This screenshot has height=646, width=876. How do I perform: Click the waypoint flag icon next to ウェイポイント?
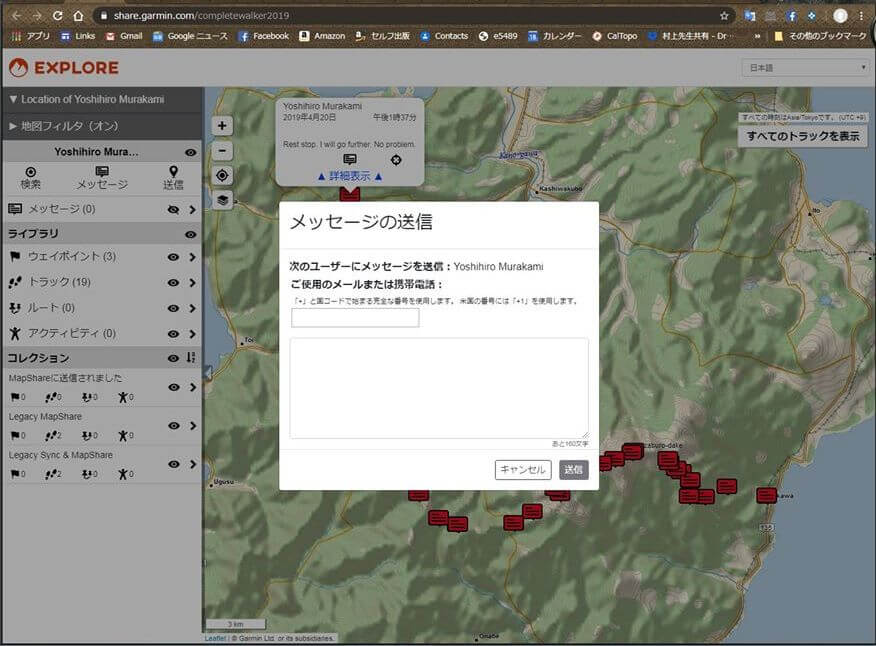click(15, 256)
